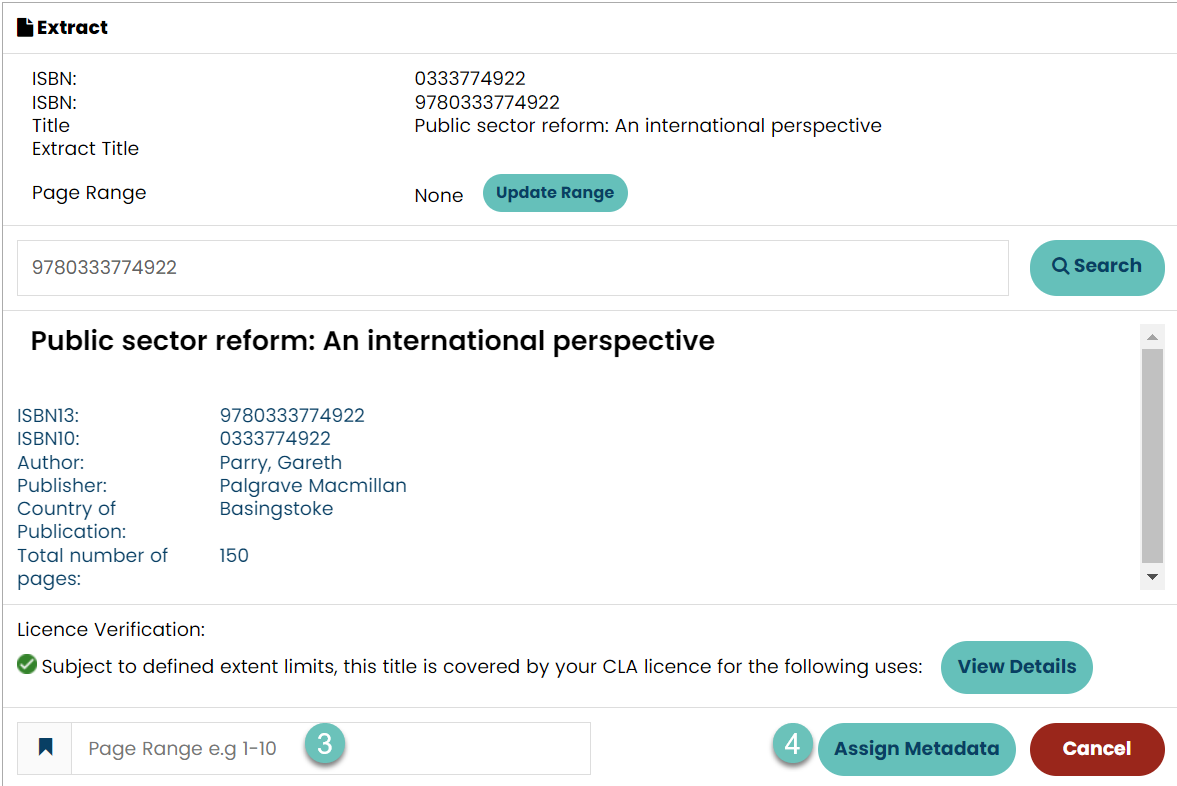
Task: Cancel the extract dialog
Action: pos(1097,748)
